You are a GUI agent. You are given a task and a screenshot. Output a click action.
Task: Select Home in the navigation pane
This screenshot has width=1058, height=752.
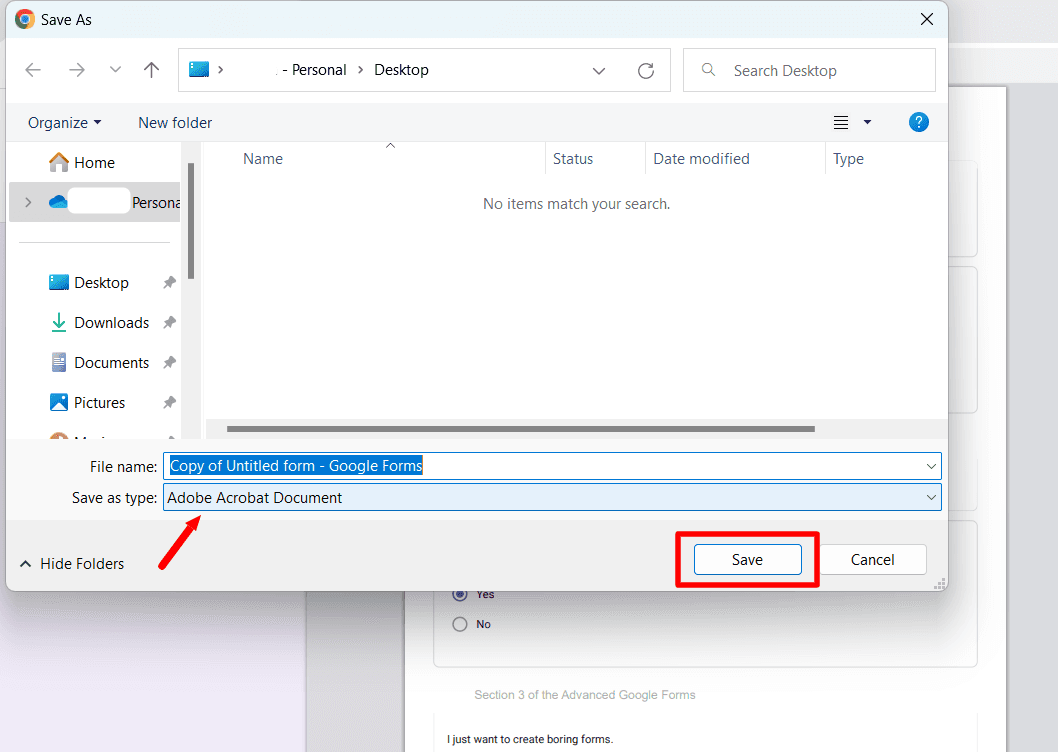(x=94, y=163)
